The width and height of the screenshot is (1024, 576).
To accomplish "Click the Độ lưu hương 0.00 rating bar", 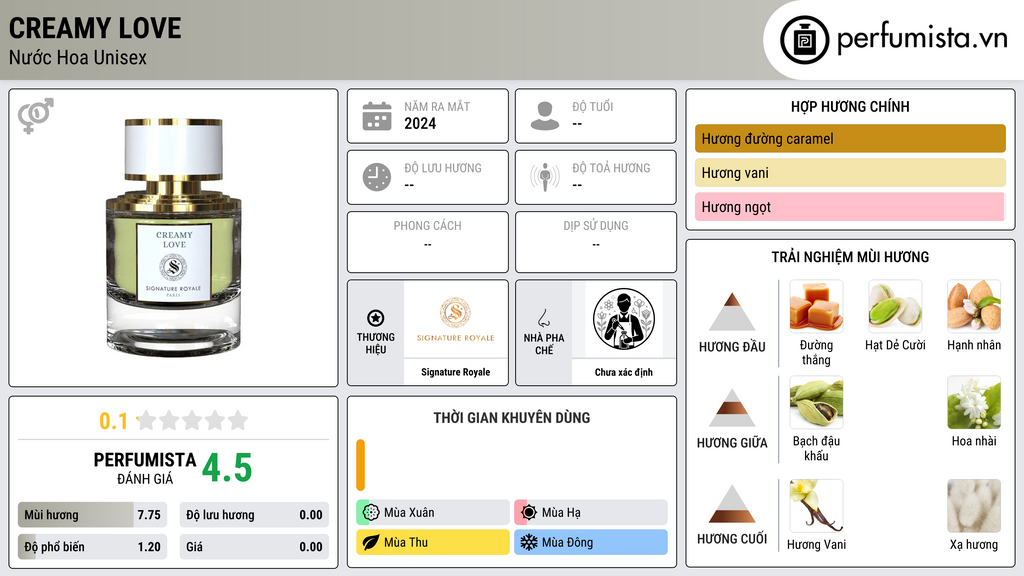I will (254, 515).
